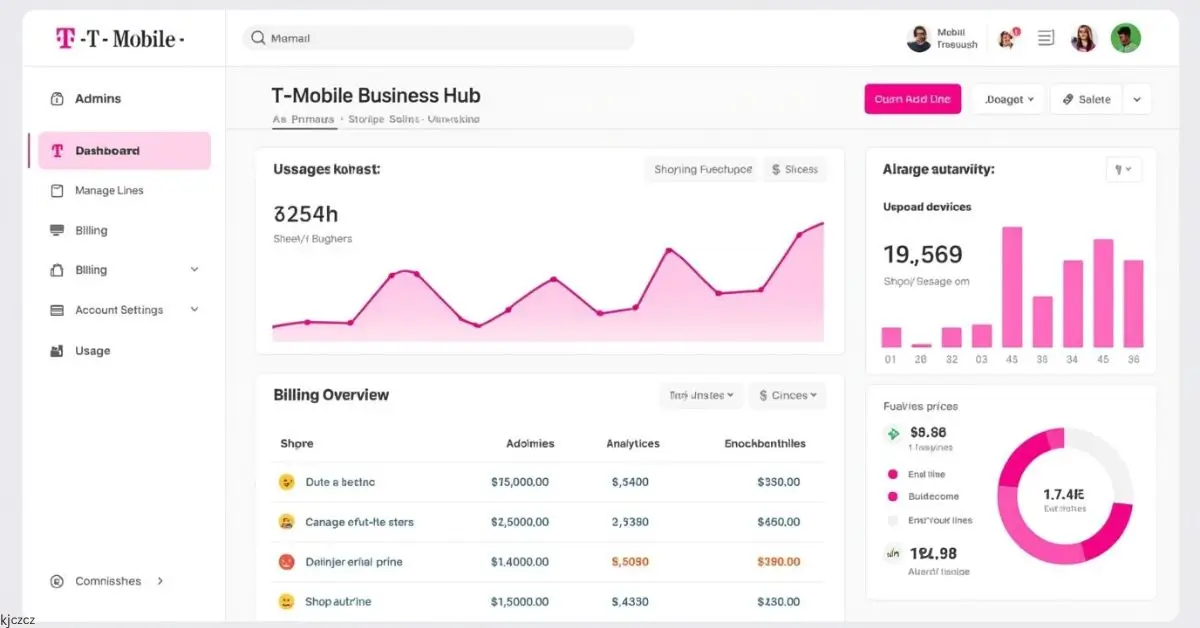Click the $1,5000.00 cell in Shop autrine row

pos(520,602)
